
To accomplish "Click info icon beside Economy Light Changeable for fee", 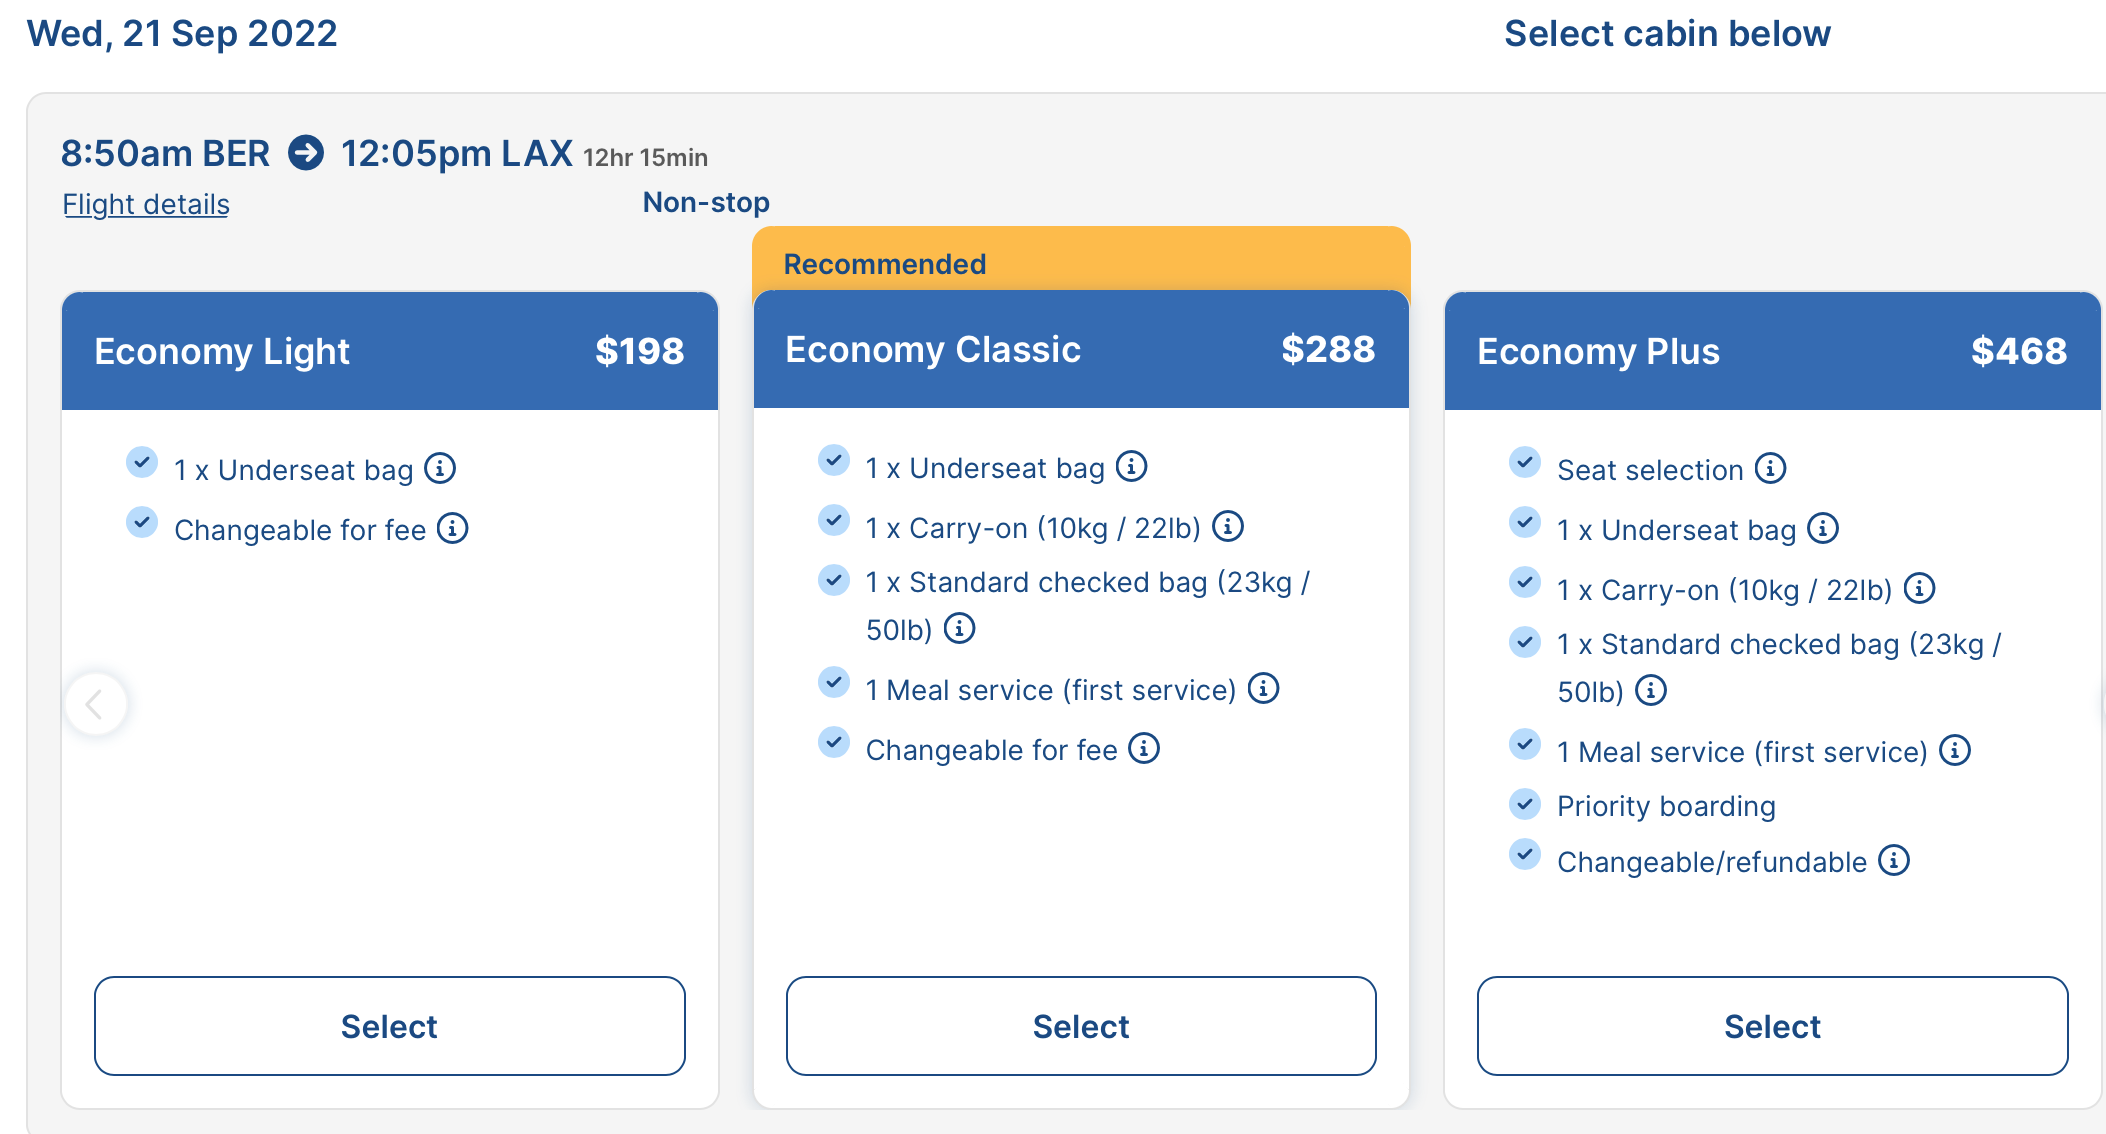I will point(453,528).
